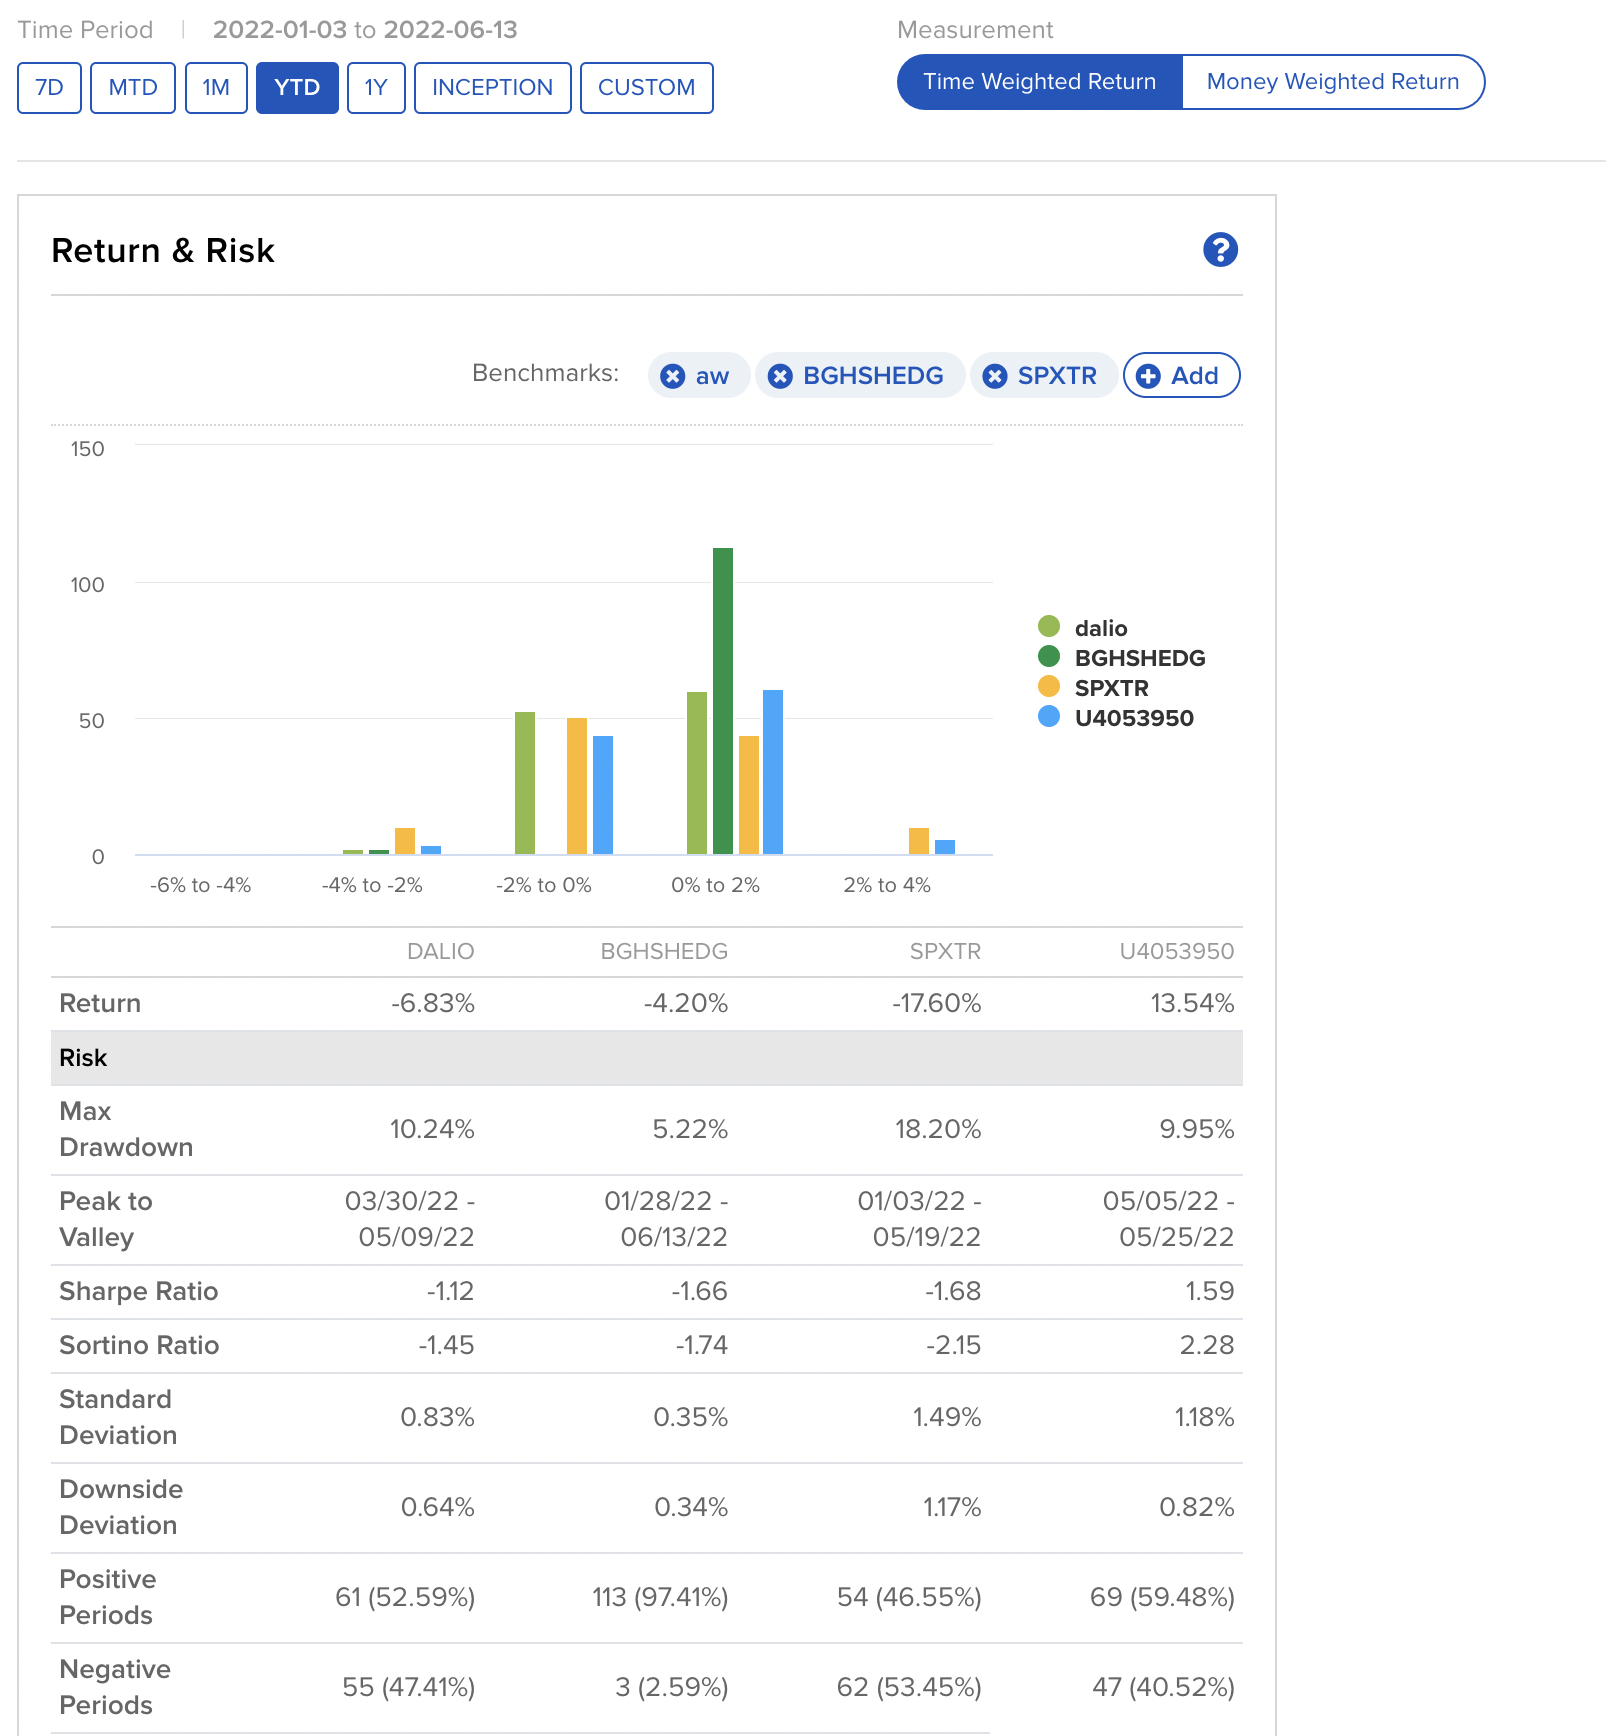Show returns since INCEPTION

pos(492,88)
